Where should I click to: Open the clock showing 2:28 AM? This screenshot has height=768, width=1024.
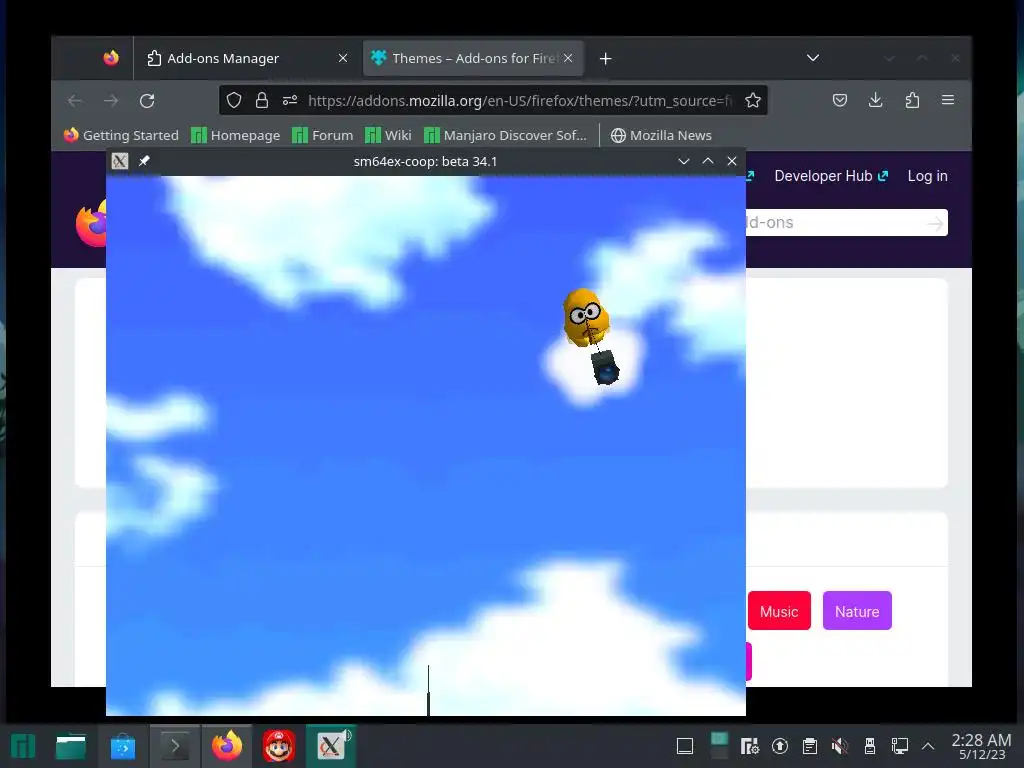(x=982, y=747)
